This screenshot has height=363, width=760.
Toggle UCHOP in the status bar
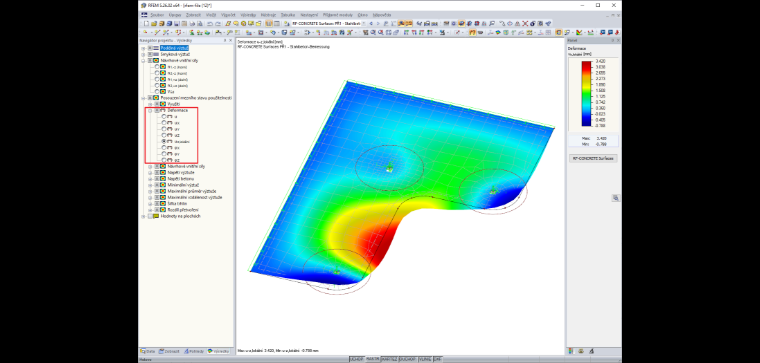[x=356, y=359]
